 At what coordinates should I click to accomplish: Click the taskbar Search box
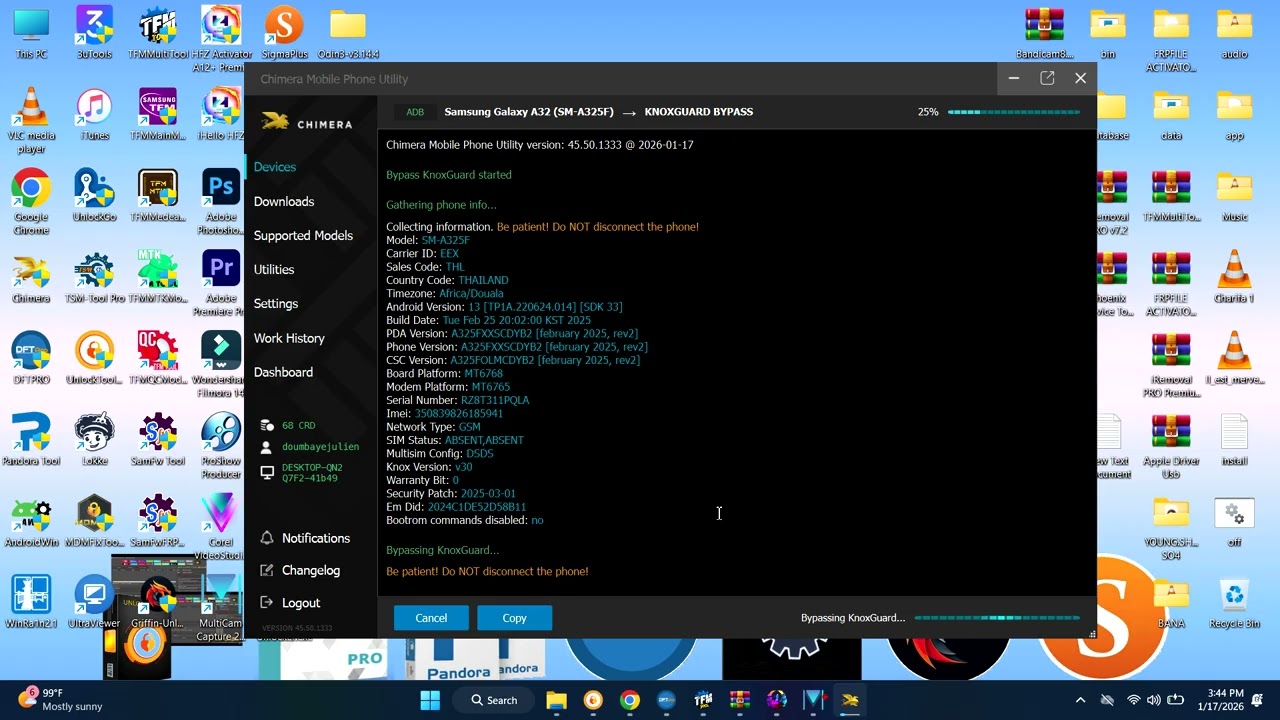tap(494, 700)
